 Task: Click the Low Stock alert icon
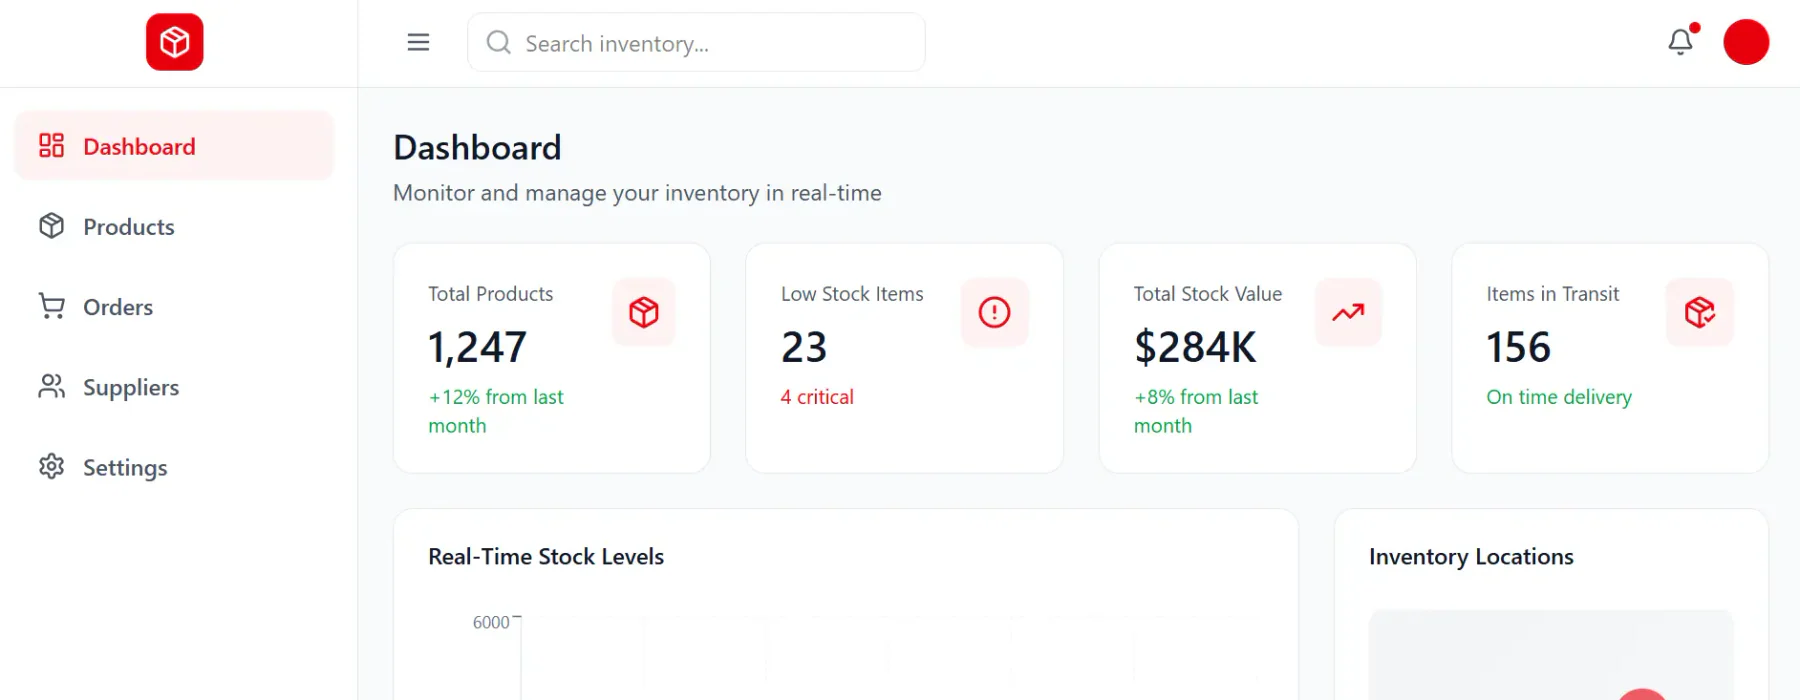tap(994, 312)
